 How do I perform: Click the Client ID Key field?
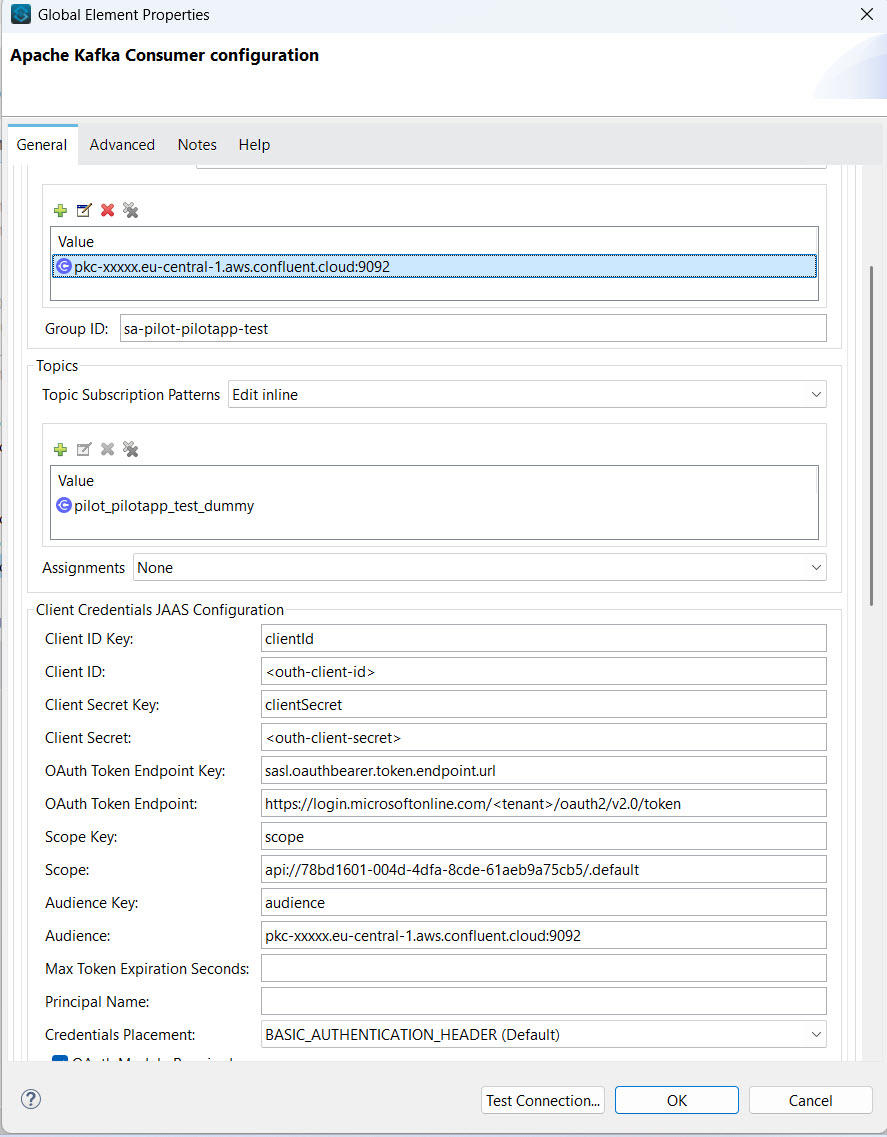(543, 639)
